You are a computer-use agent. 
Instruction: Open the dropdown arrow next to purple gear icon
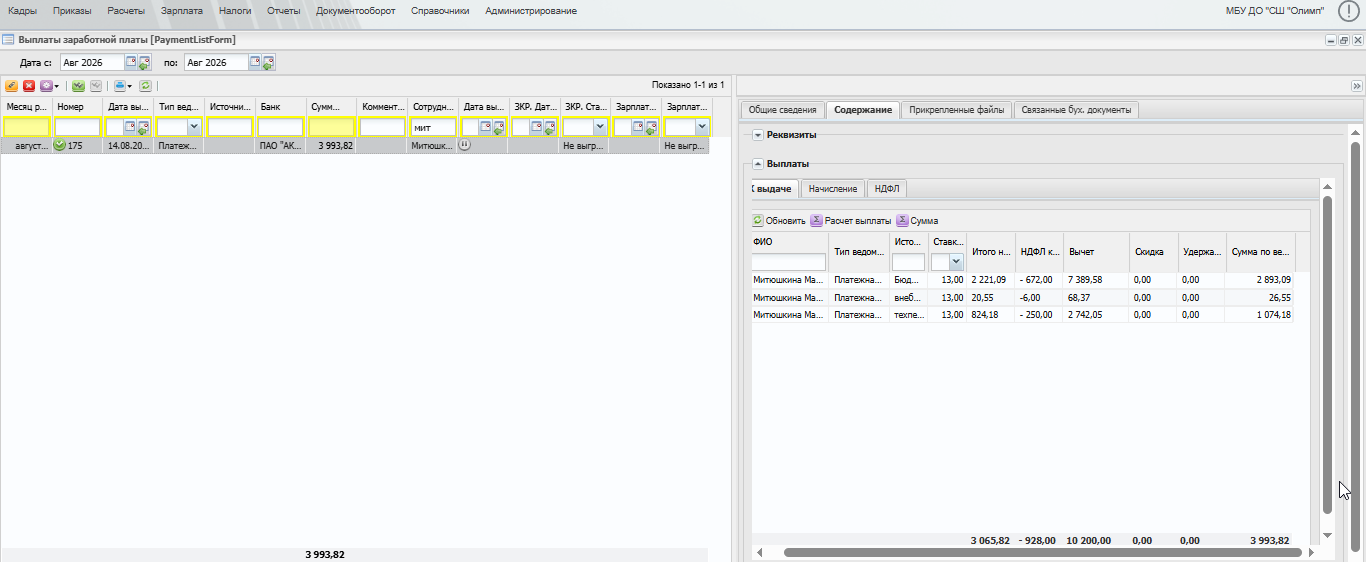[x=56, y=86]
